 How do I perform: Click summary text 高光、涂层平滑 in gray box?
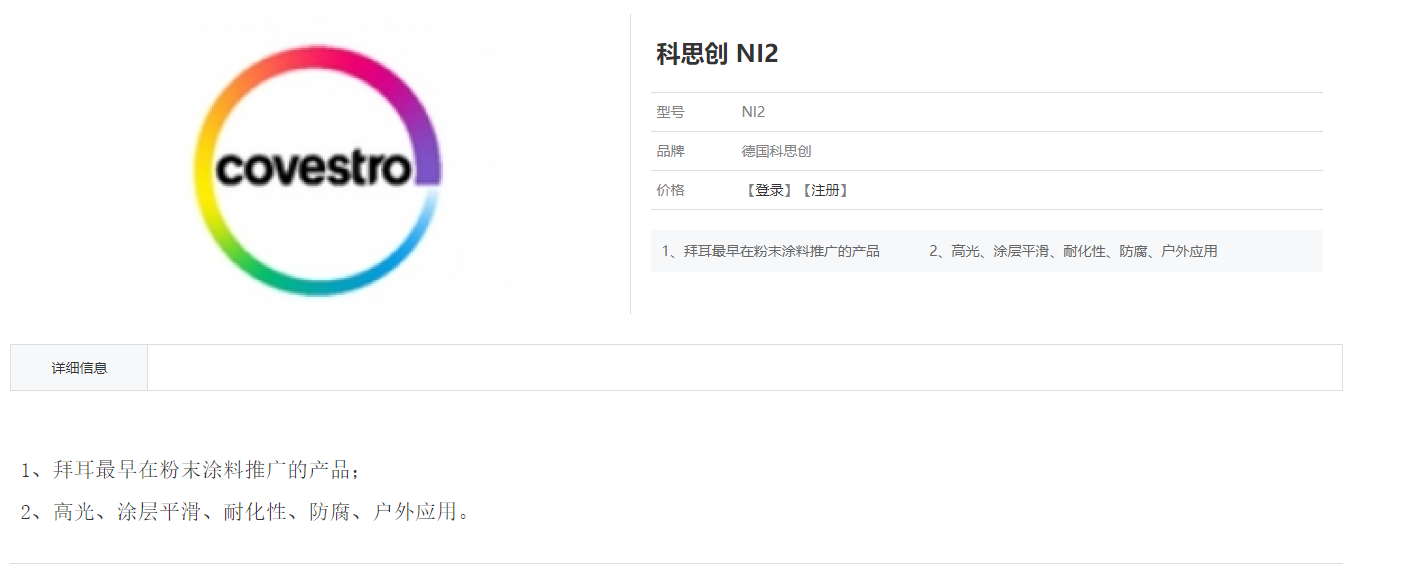tap(1000, 251)
